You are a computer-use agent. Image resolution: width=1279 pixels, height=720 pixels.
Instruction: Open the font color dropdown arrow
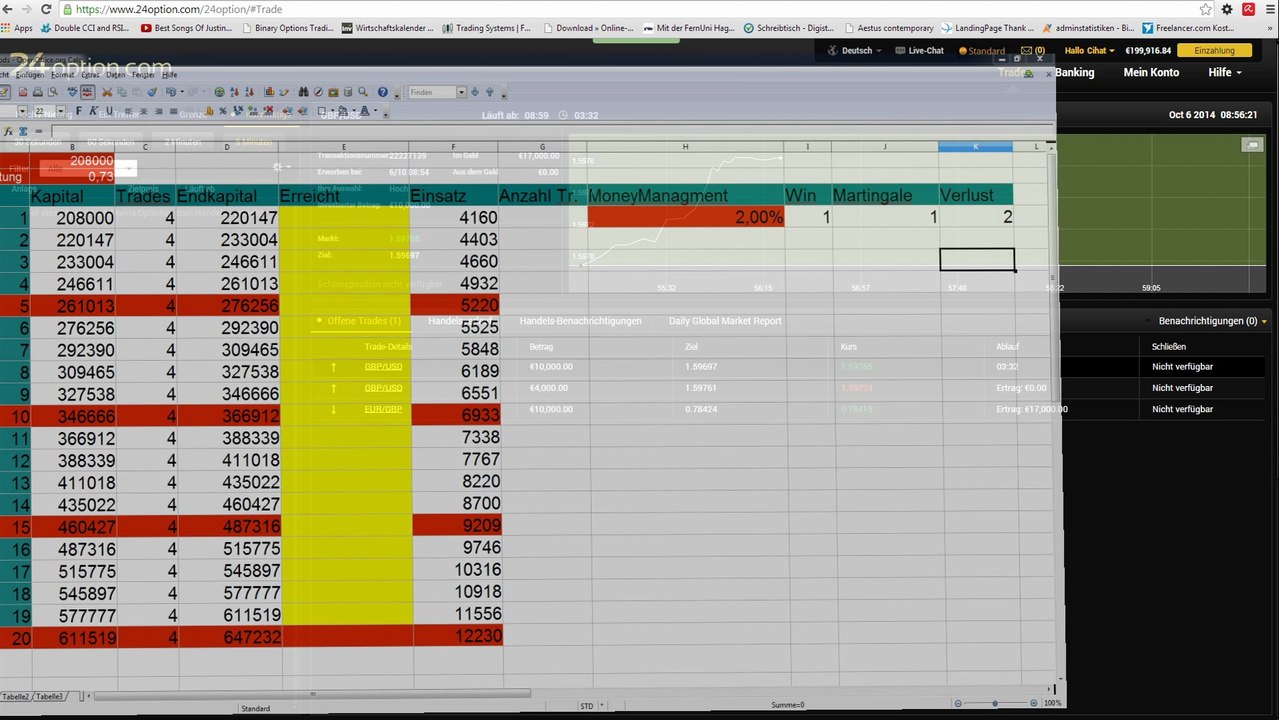(x=375, y=111)
